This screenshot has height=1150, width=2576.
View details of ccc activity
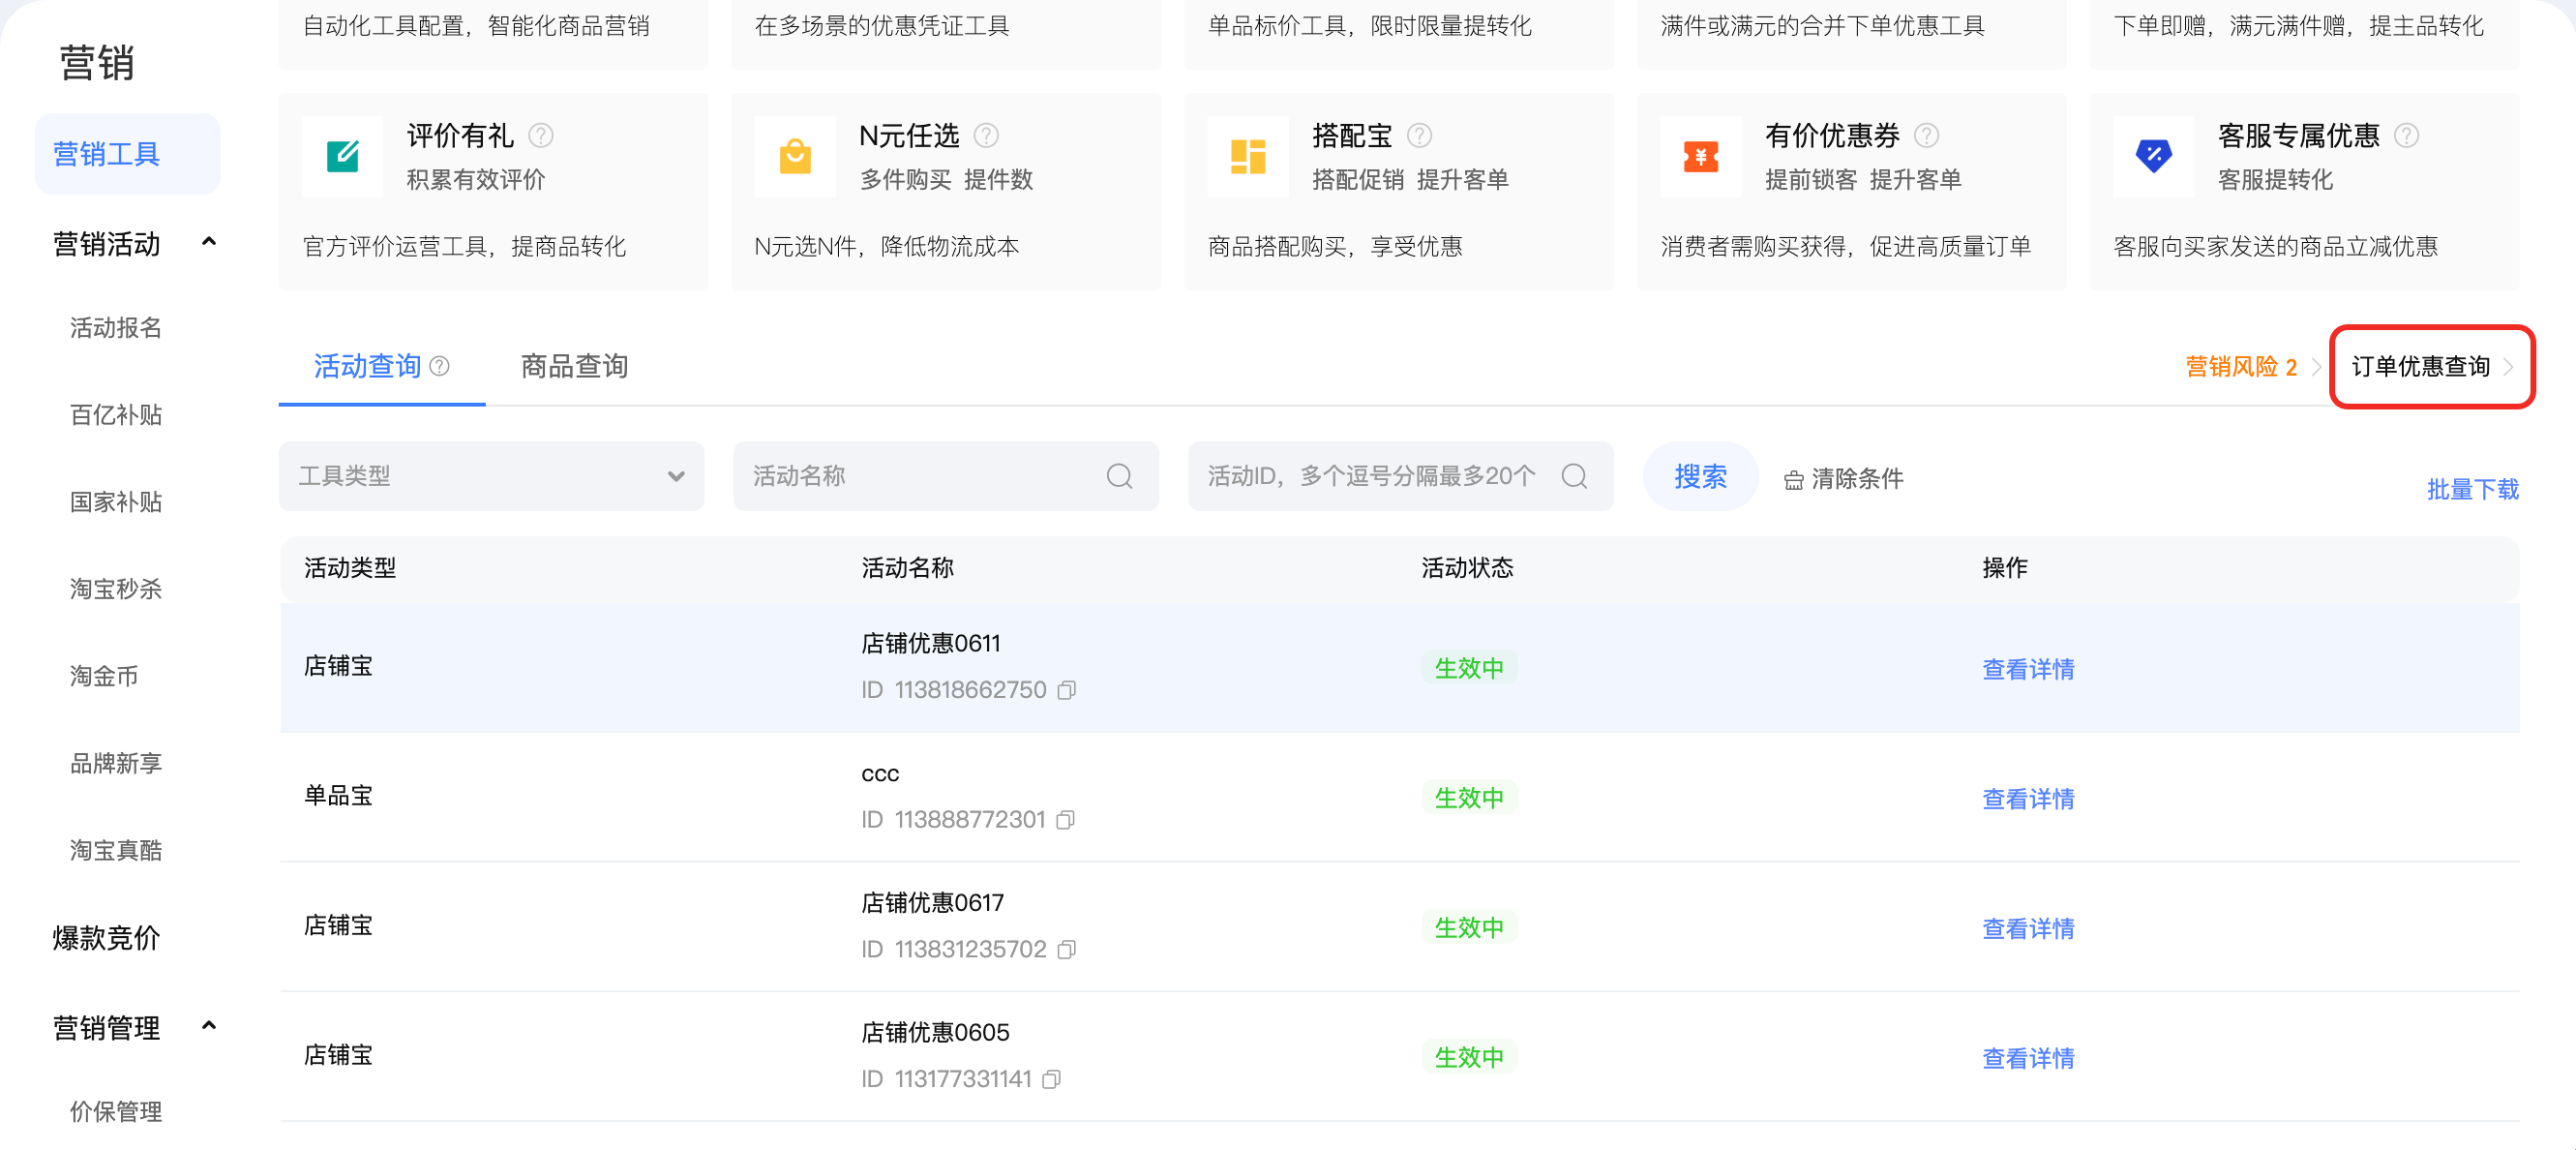2028,799
